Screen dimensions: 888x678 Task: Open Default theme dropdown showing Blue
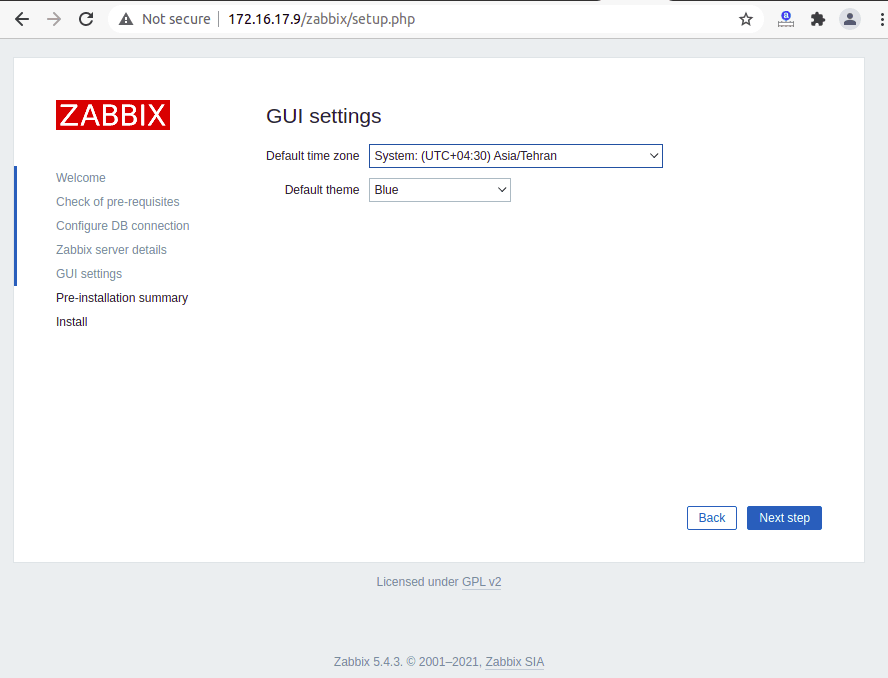439,190
